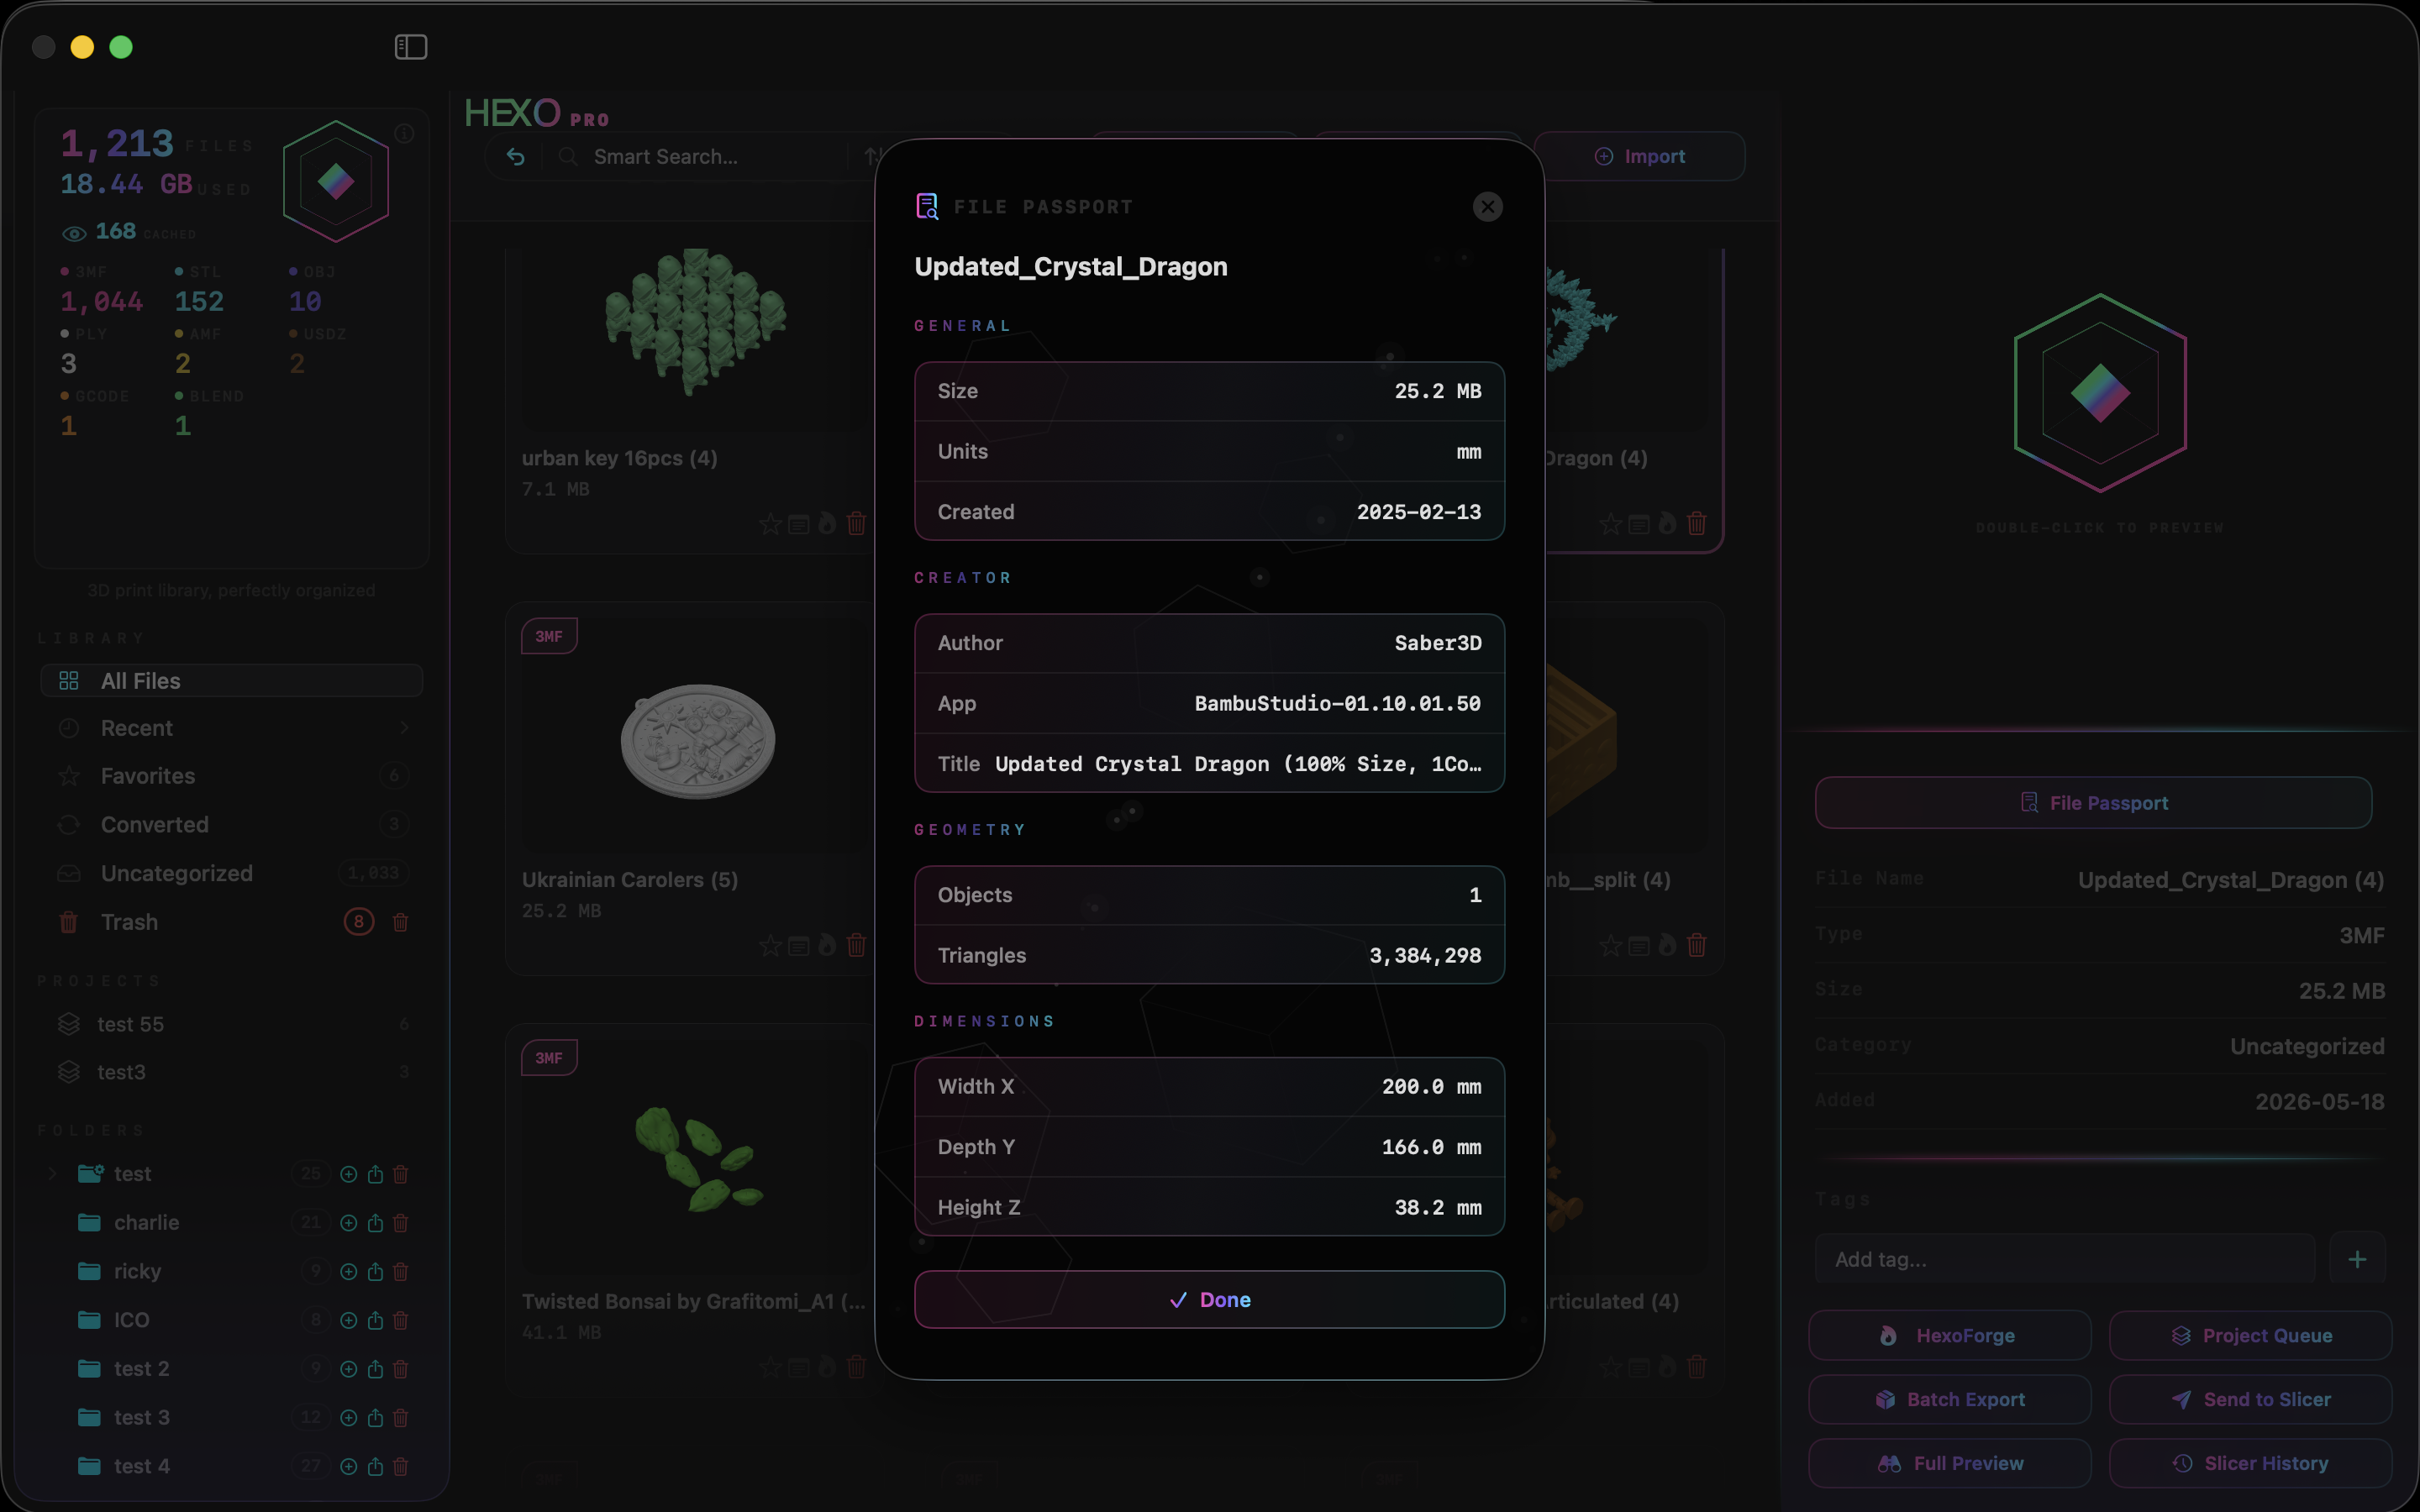
Task: Start Batch Export
Action: click(x=1949, y=1399)
